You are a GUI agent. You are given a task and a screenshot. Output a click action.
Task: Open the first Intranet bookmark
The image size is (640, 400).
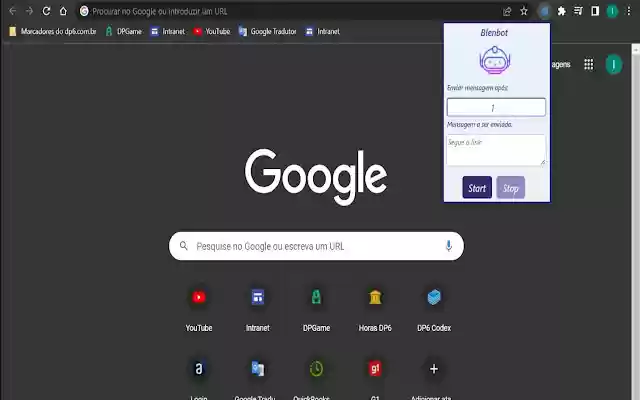pyautogui.click(x=168, y=31)
